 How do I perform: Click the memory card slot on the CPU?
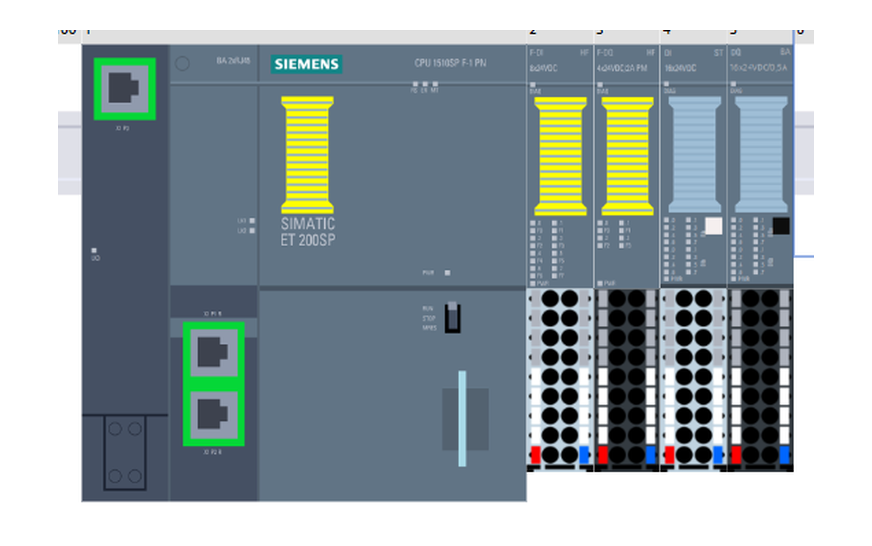tap(465, 419)
